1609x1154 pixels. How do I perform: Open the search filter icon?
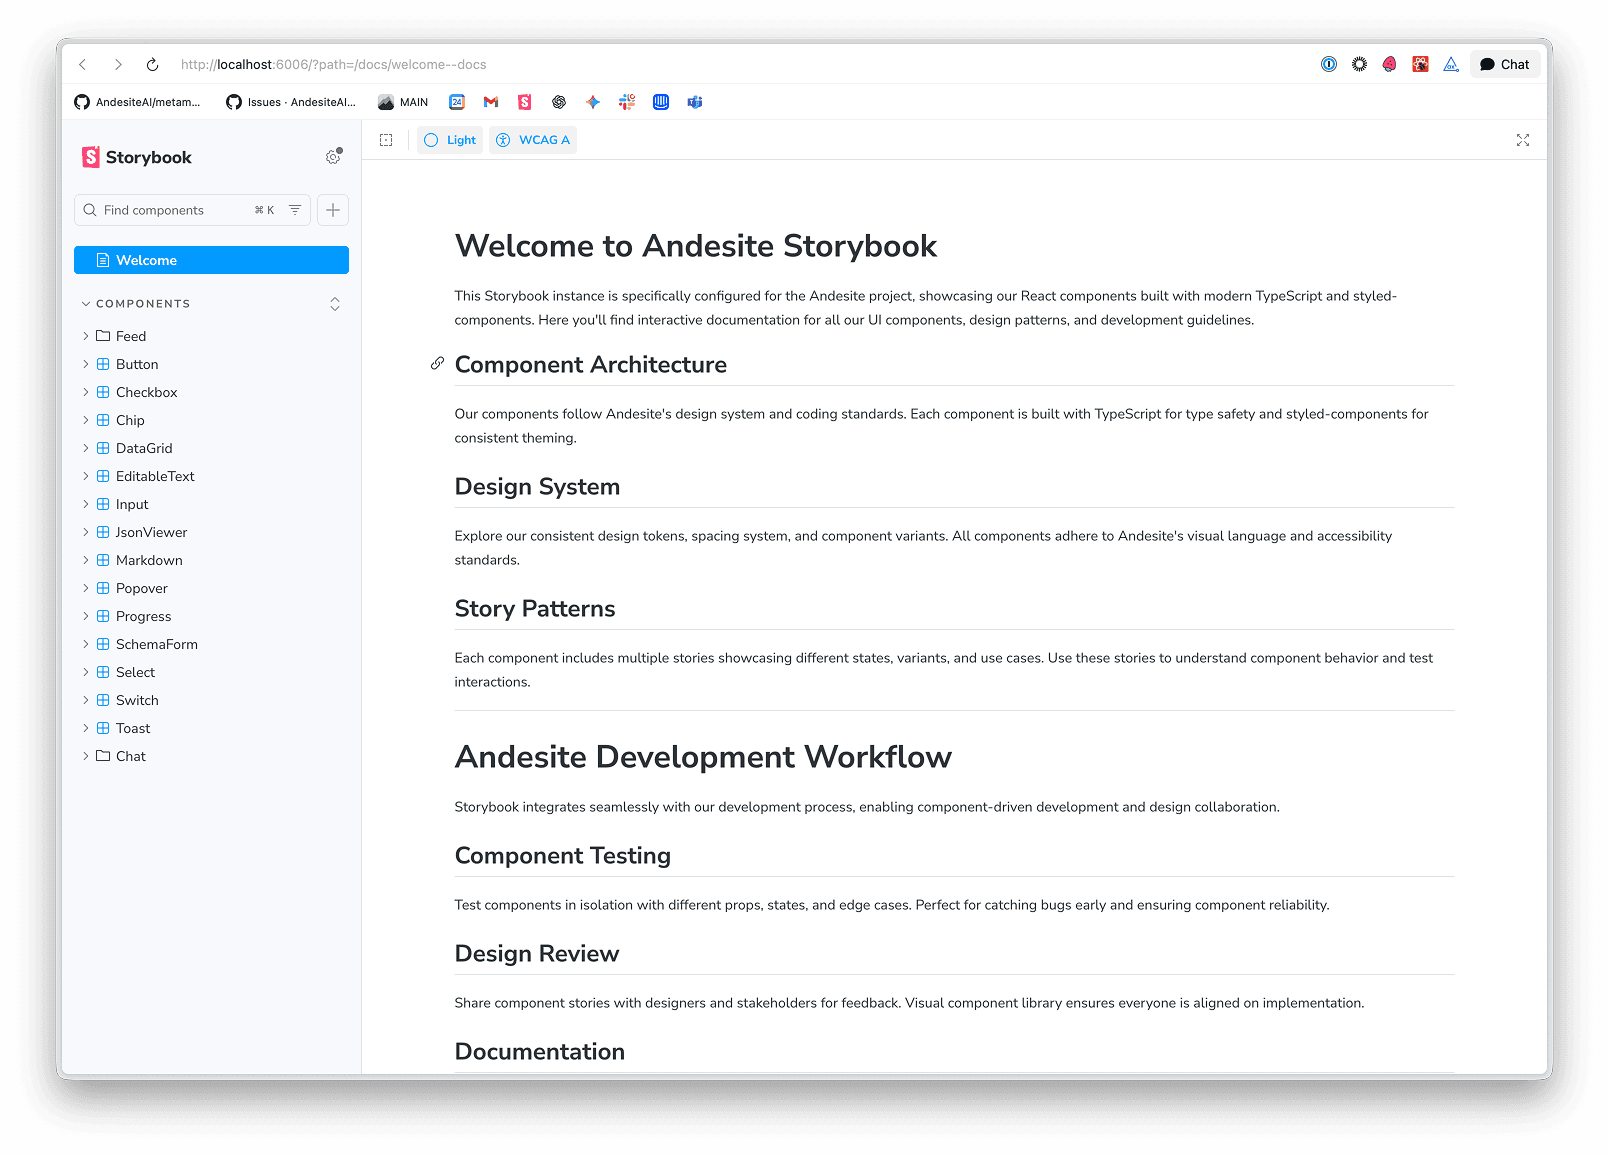294,210
